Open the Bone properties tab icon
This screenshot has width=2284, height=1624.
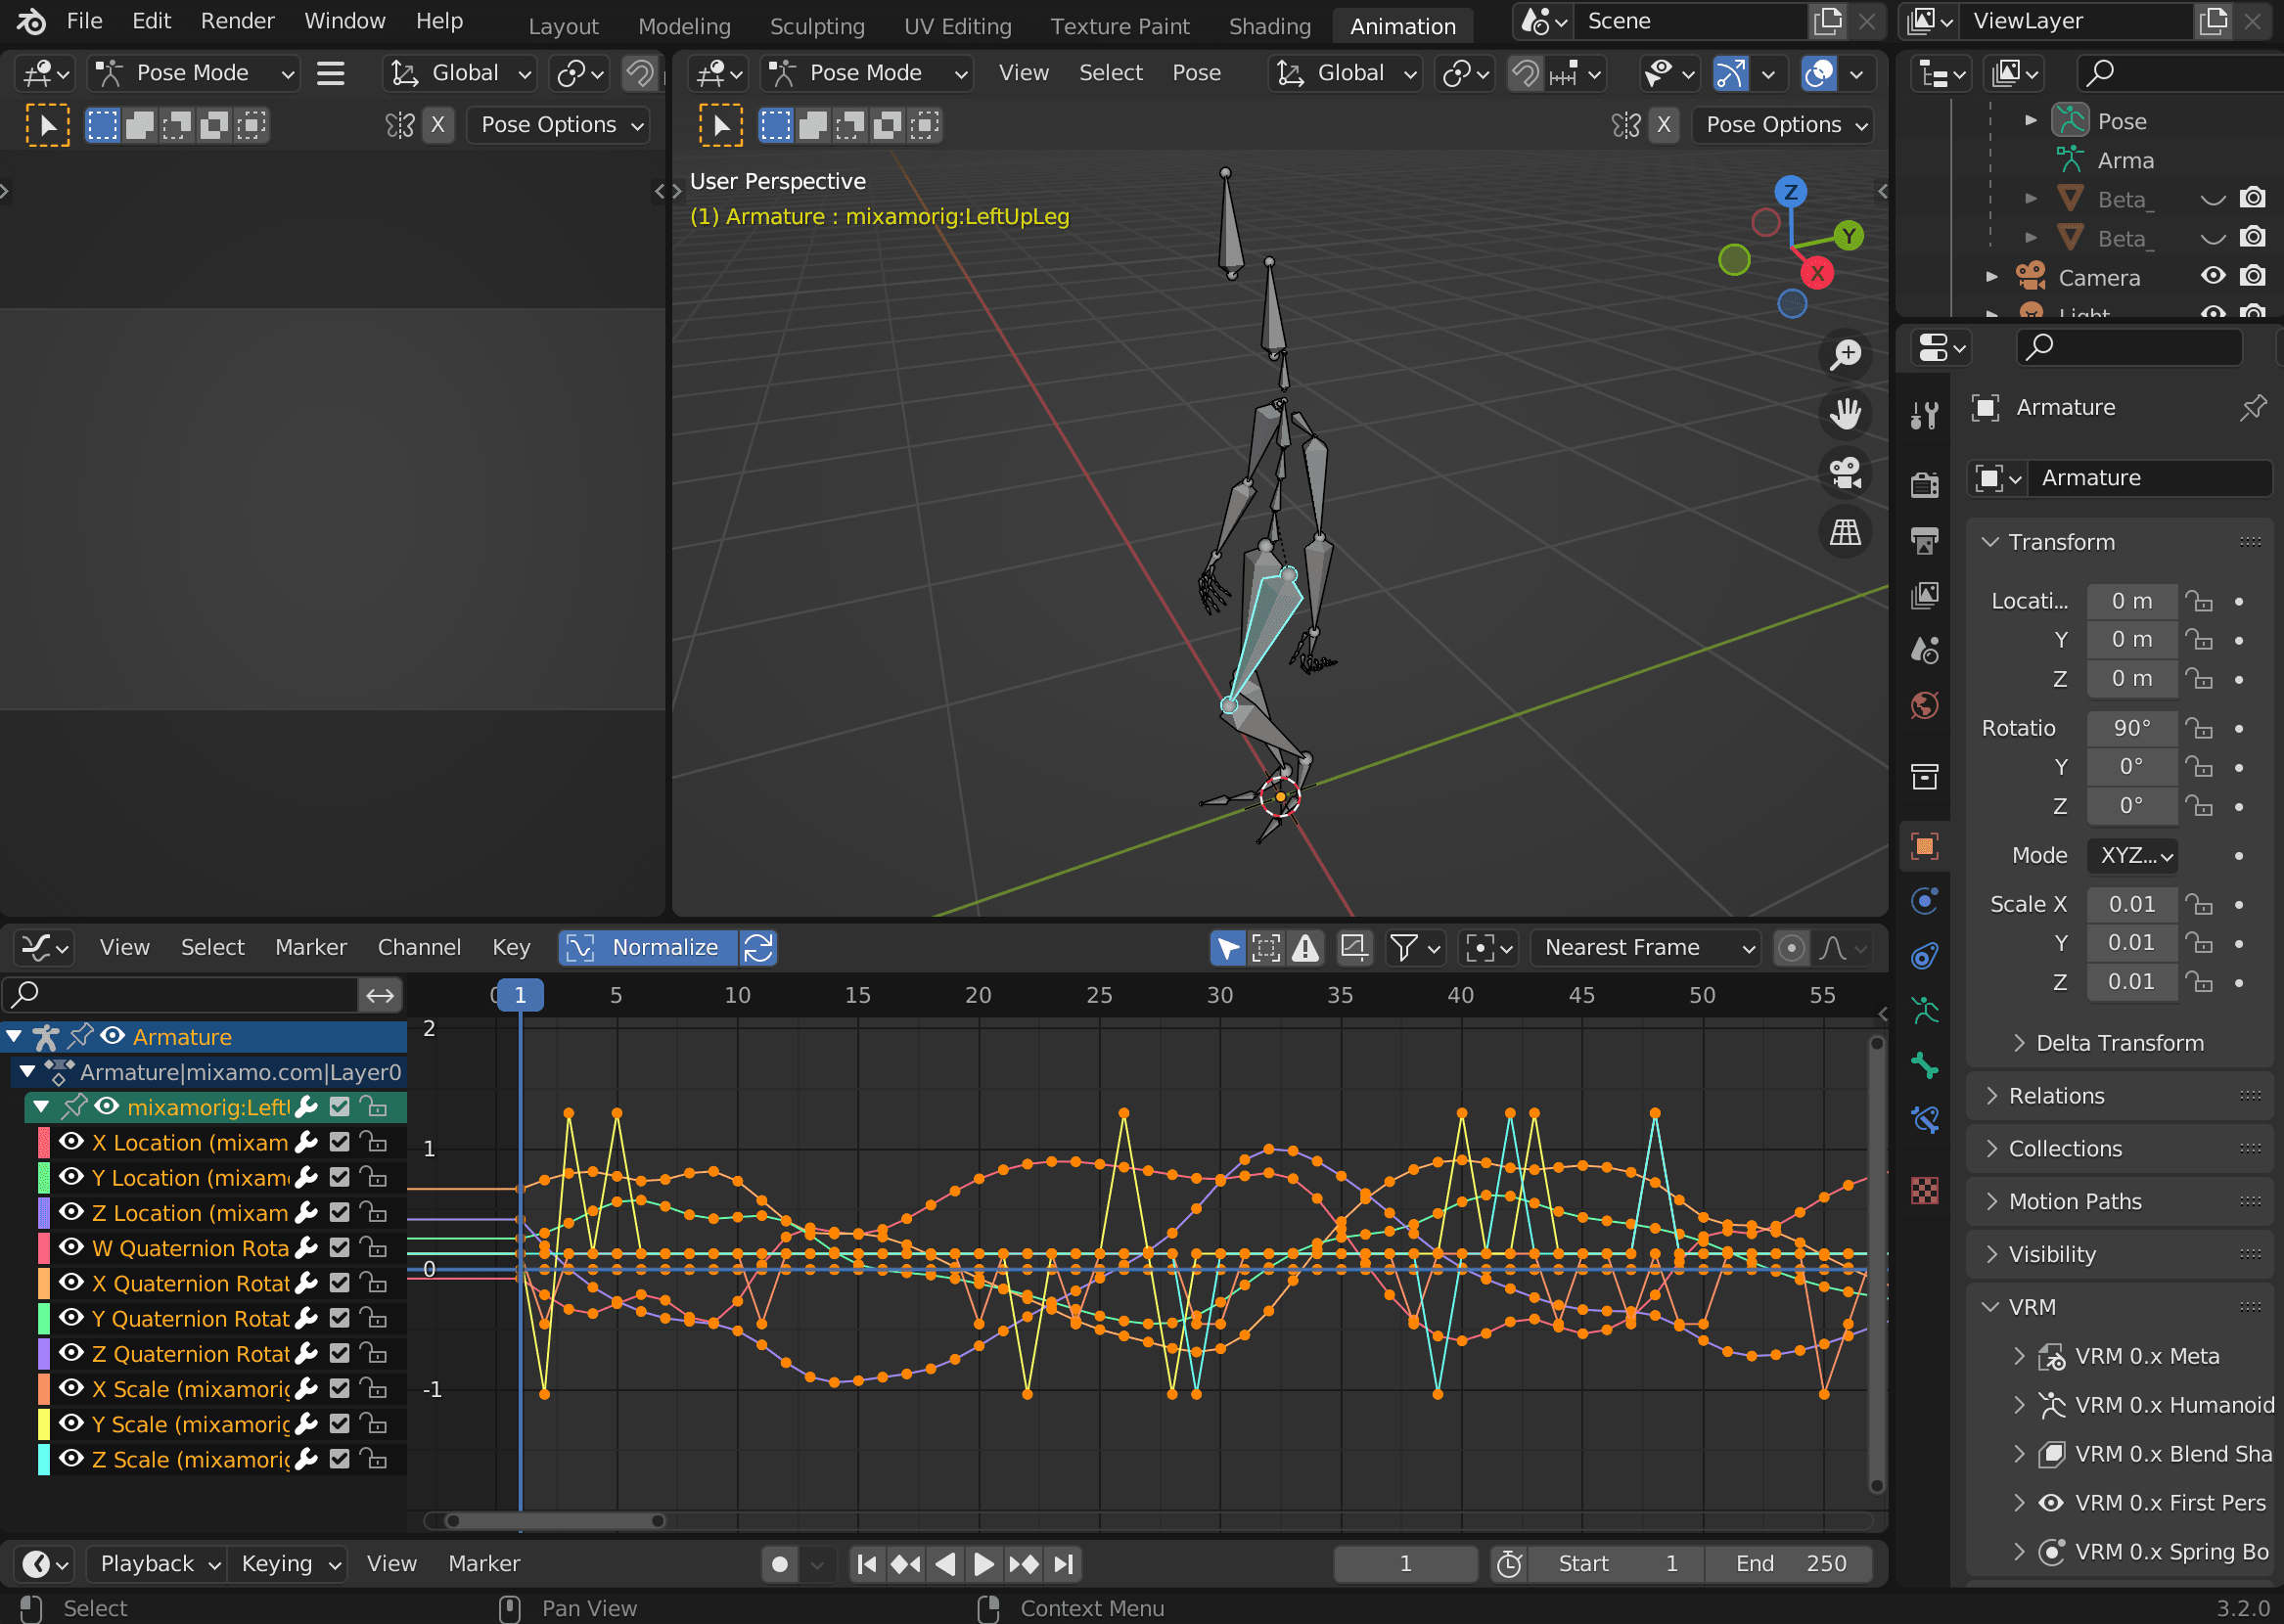pos(1924,1065)
